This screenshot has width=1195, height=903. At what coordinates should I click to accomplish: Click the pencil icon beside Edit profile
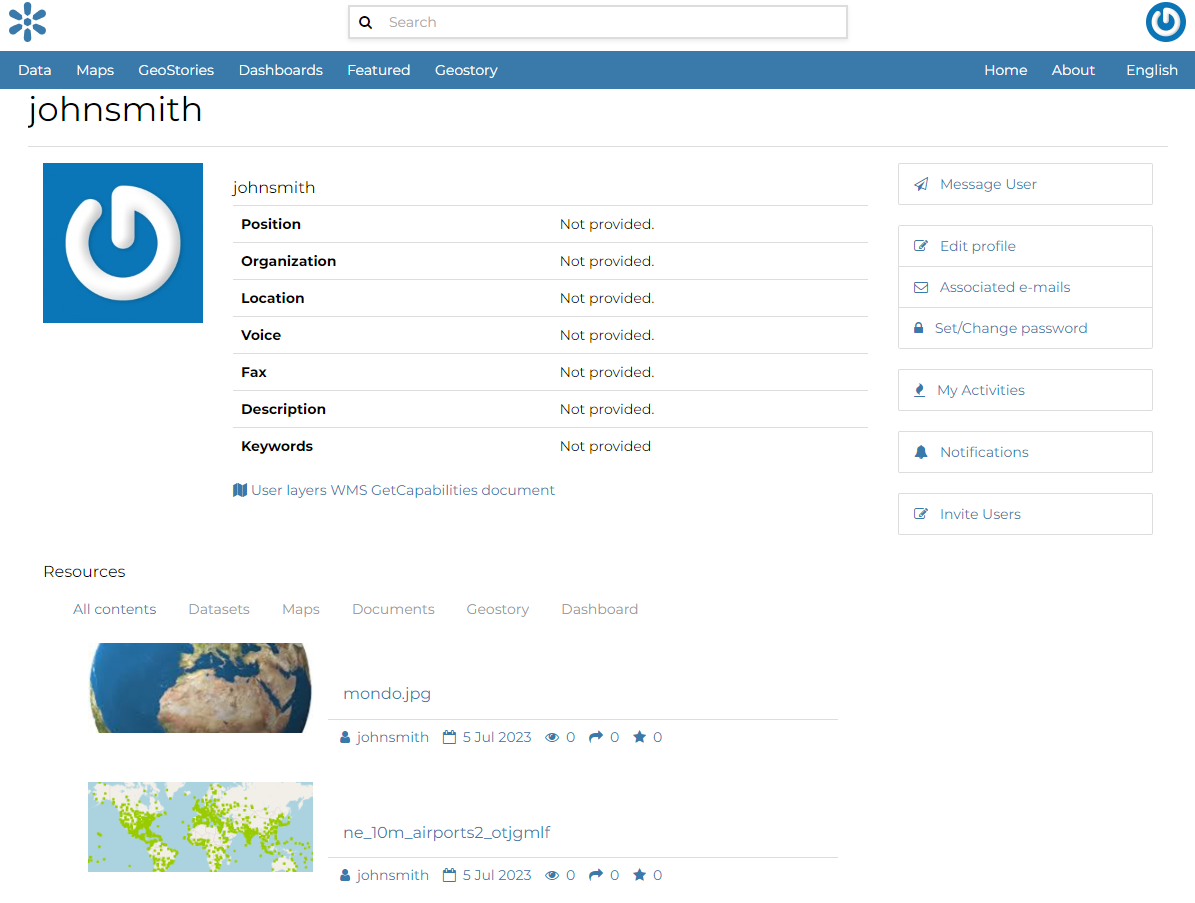pos(920,245)
